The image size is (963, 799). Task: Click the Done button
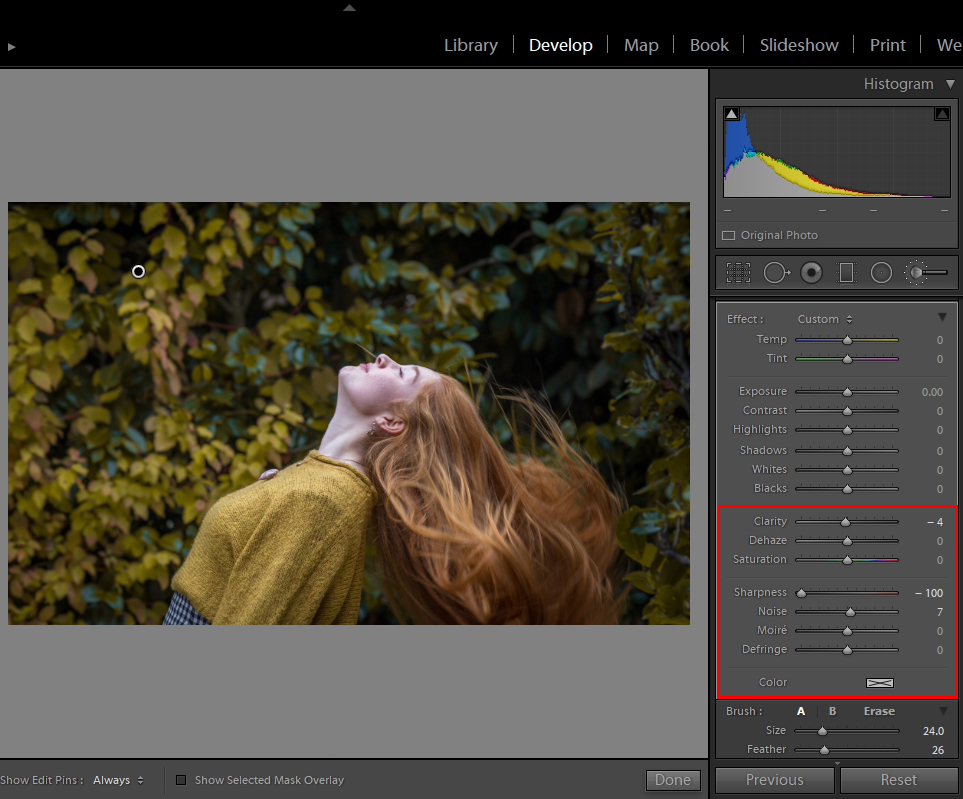pos(673,780)
